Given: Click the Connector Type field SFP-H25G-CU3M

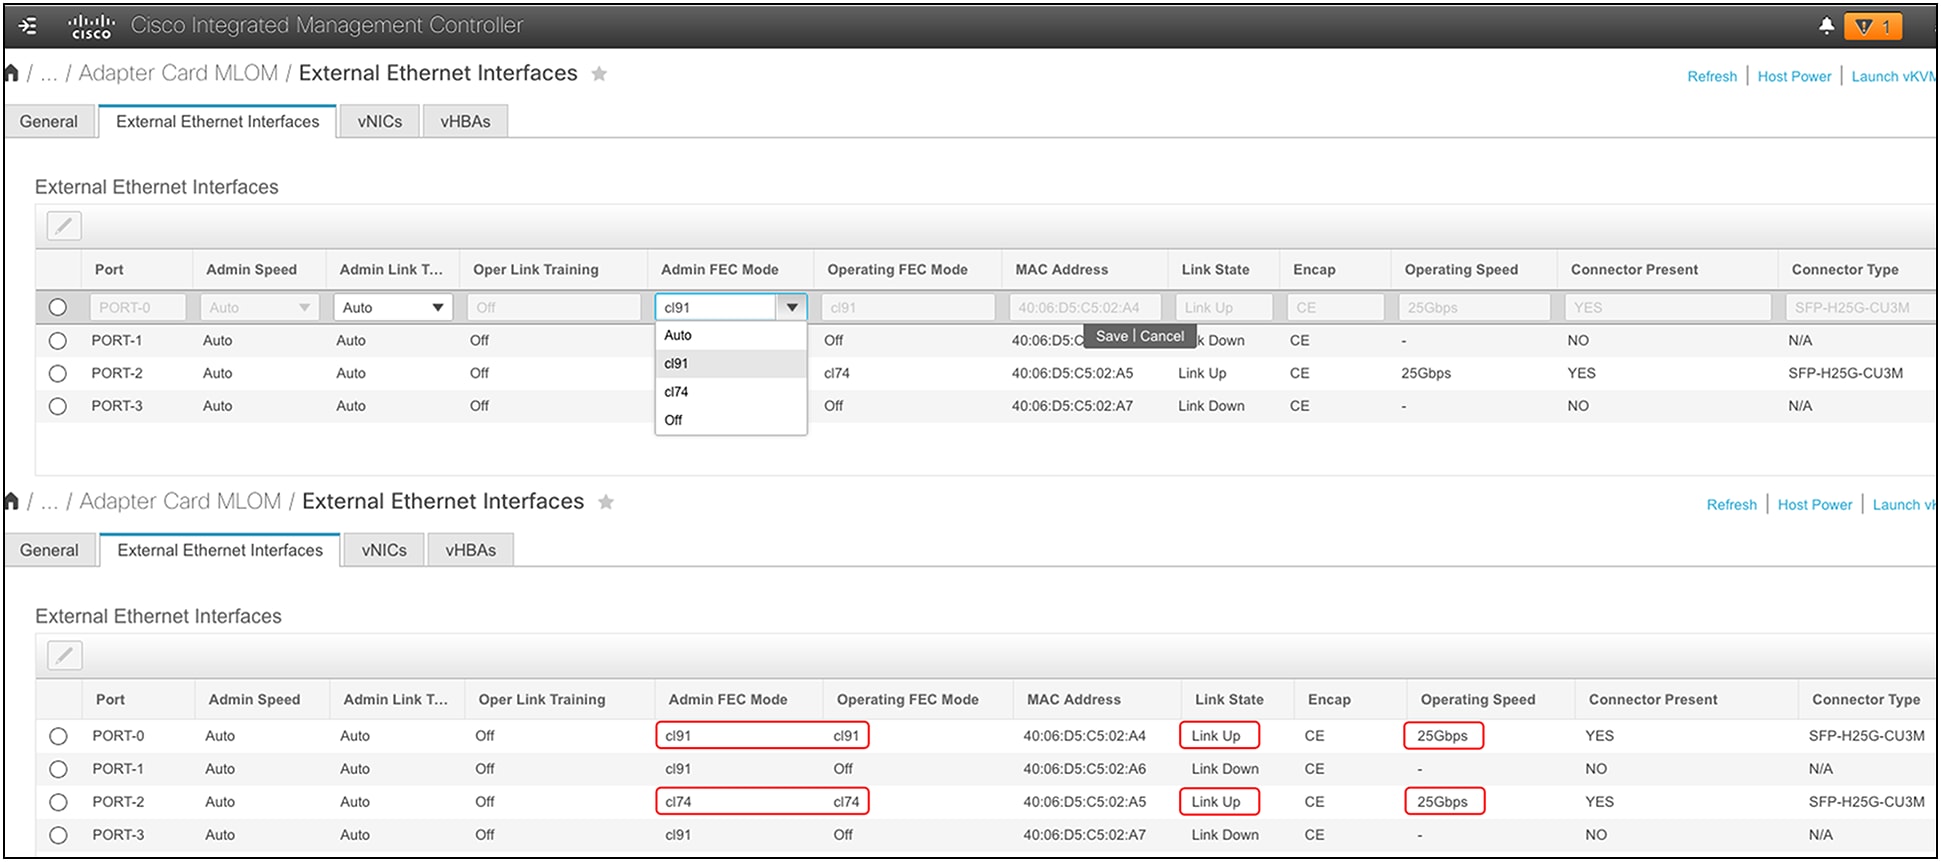Looking at the screenshot, I should 1860,308.
